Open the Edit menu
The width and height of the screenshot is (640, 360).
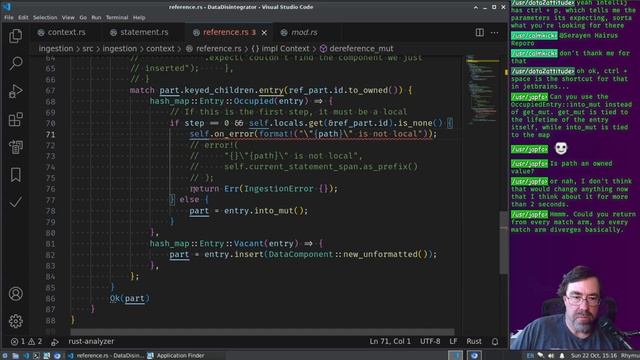23,18
